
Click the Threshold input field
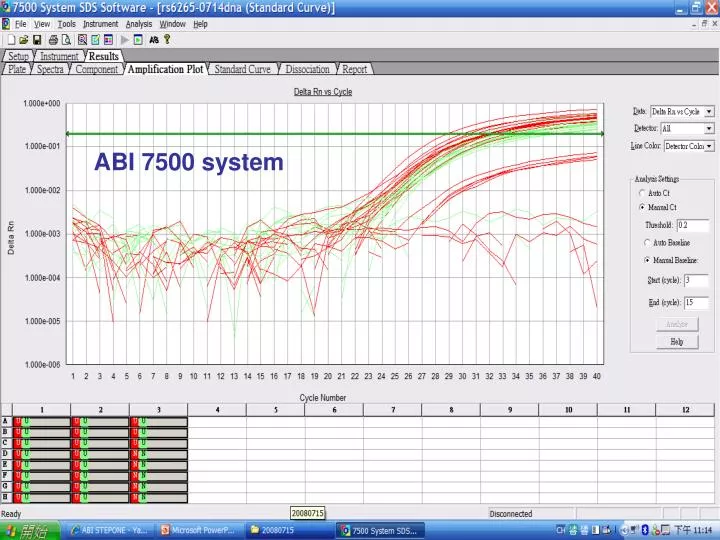[693, 225]
